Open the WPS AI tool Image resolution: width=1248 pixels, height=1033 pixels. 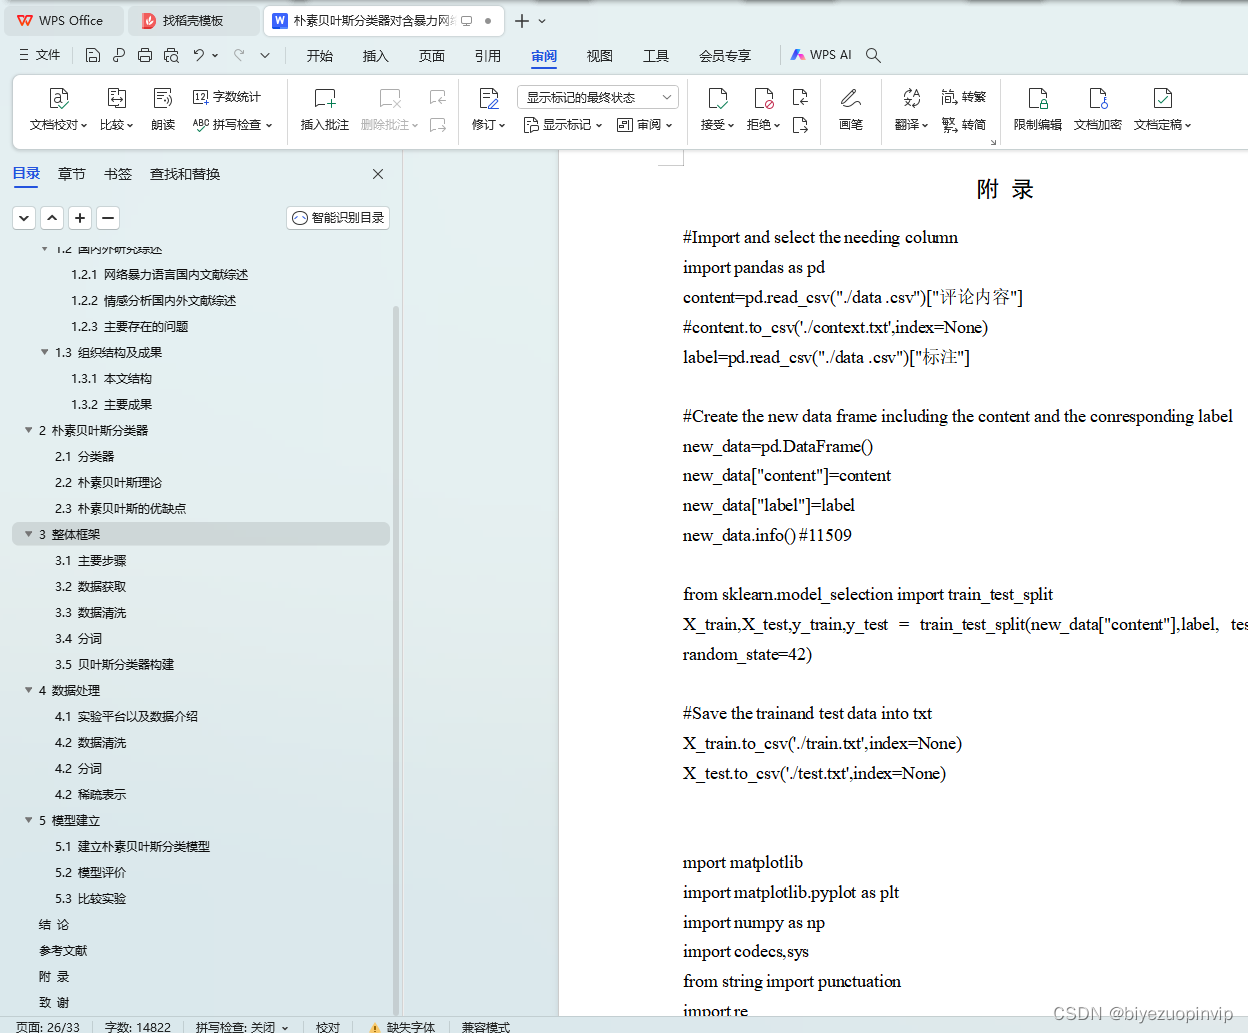coord(821,55)
